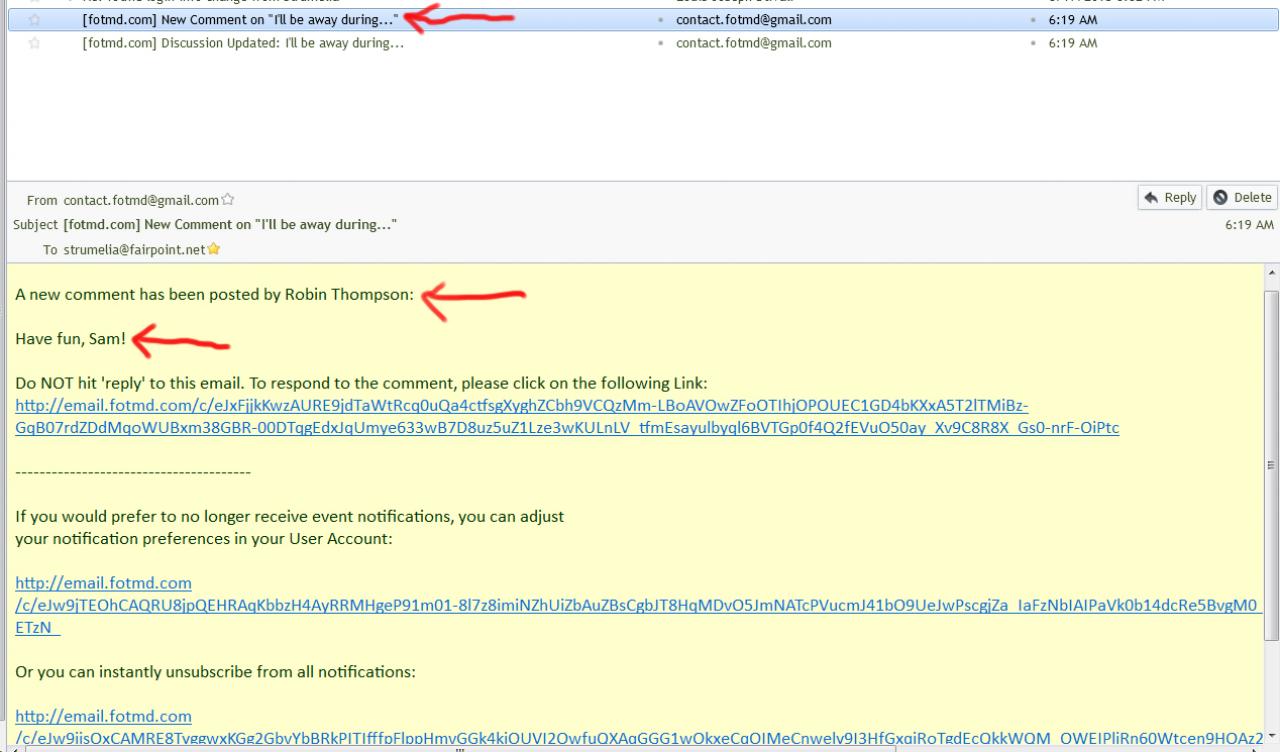Image resolution: width=1280 pixels, height=752 pixels.
Task: Toggle read status dot on "New Comment" row
Action: click(661, 20)
